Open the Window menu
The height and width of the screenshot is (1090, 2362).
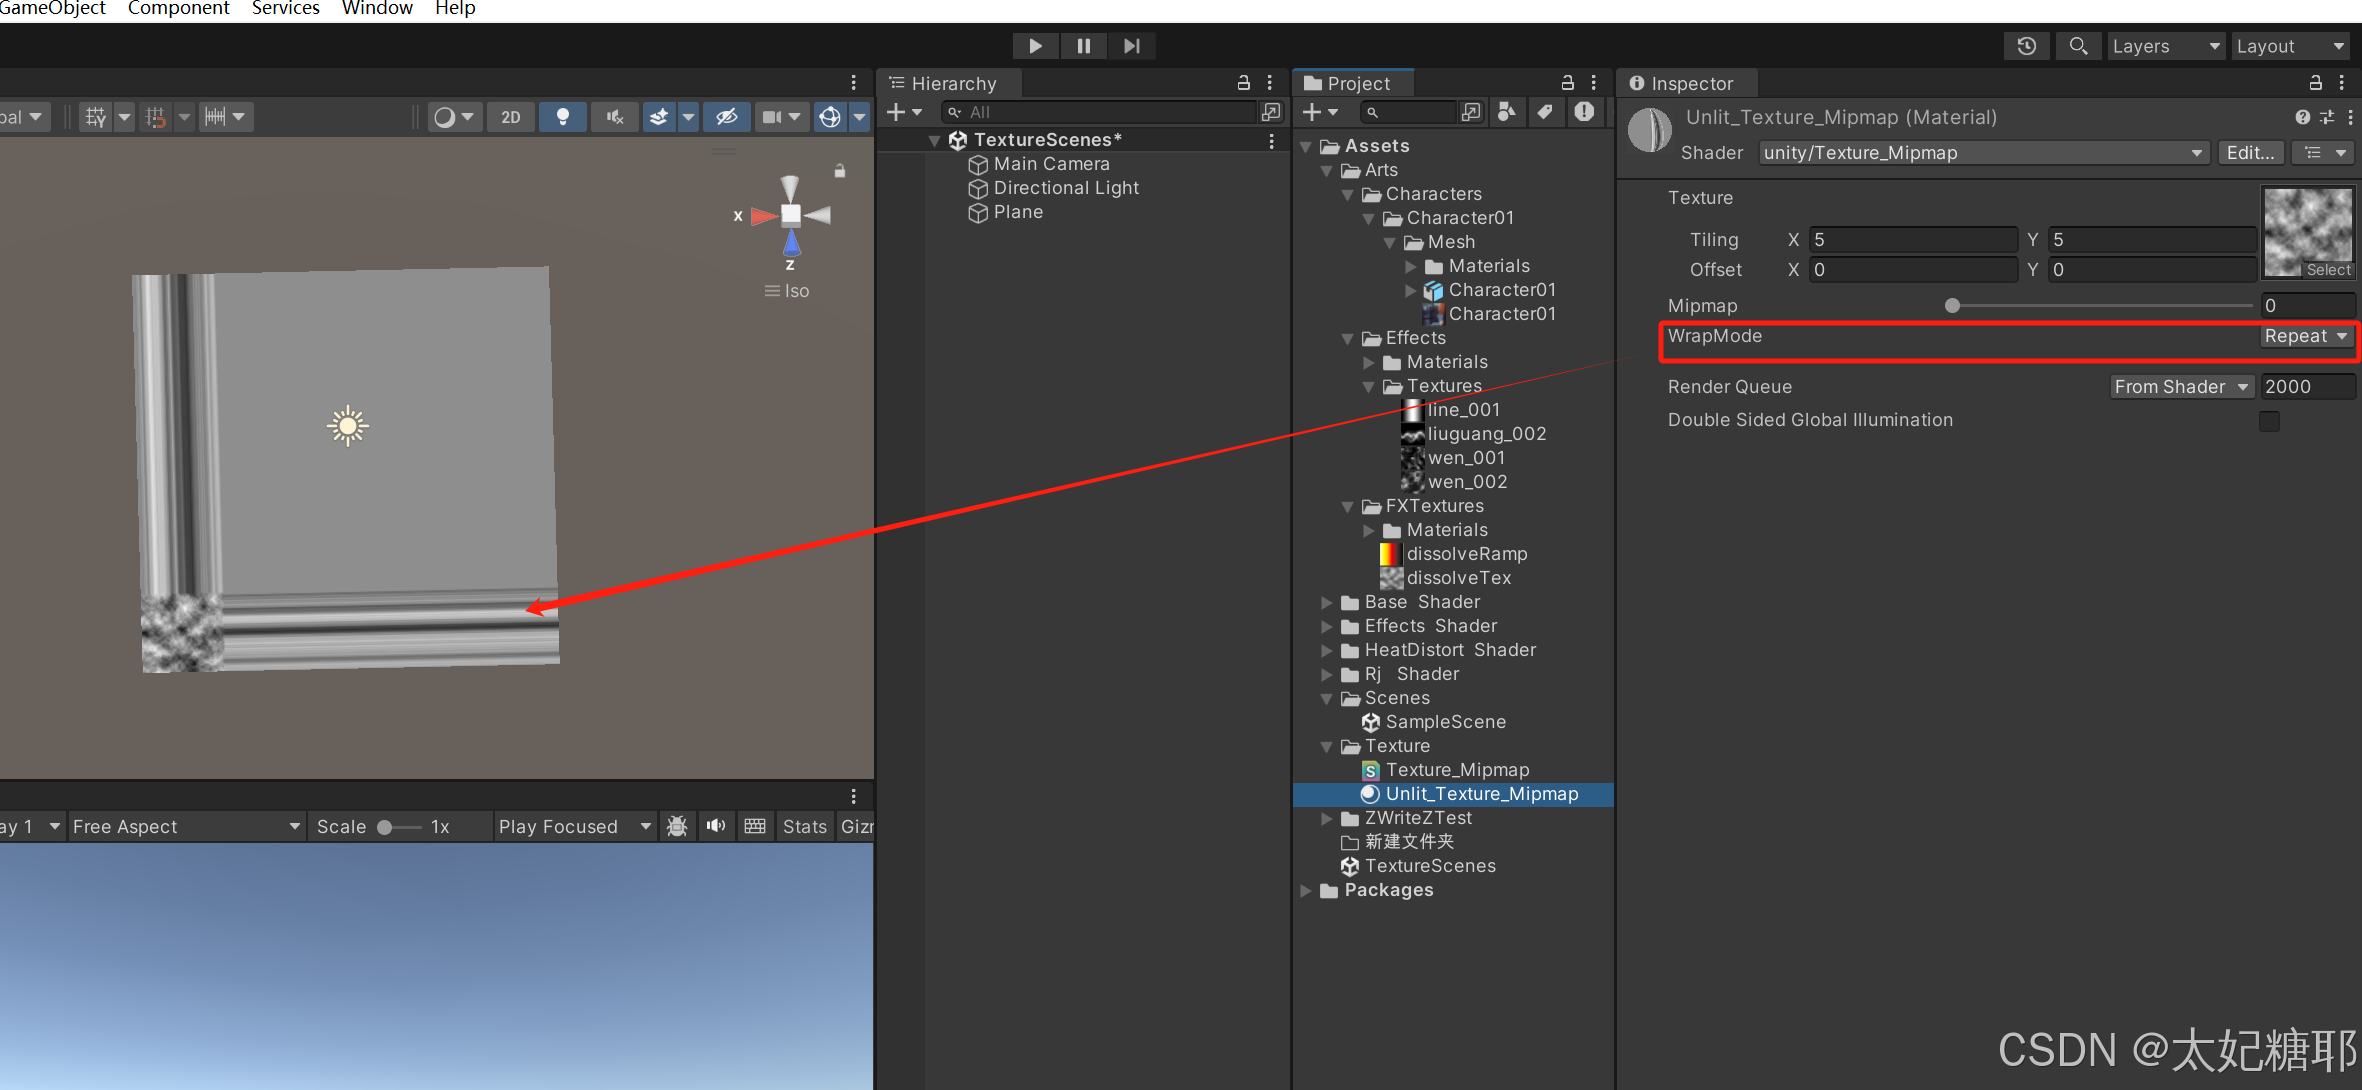377,9
